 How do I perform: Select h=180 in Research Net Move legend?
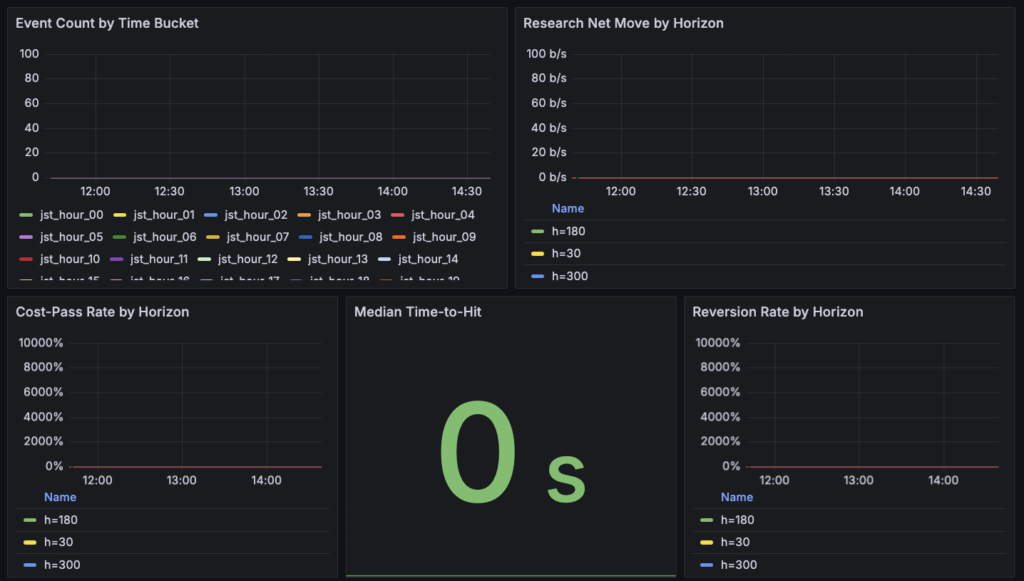(569, 232)
